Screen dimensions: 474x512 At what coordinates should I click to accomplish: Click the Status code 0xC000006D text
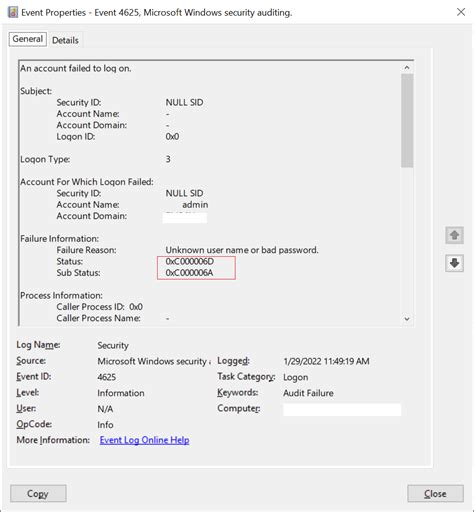tap(189, 262)
